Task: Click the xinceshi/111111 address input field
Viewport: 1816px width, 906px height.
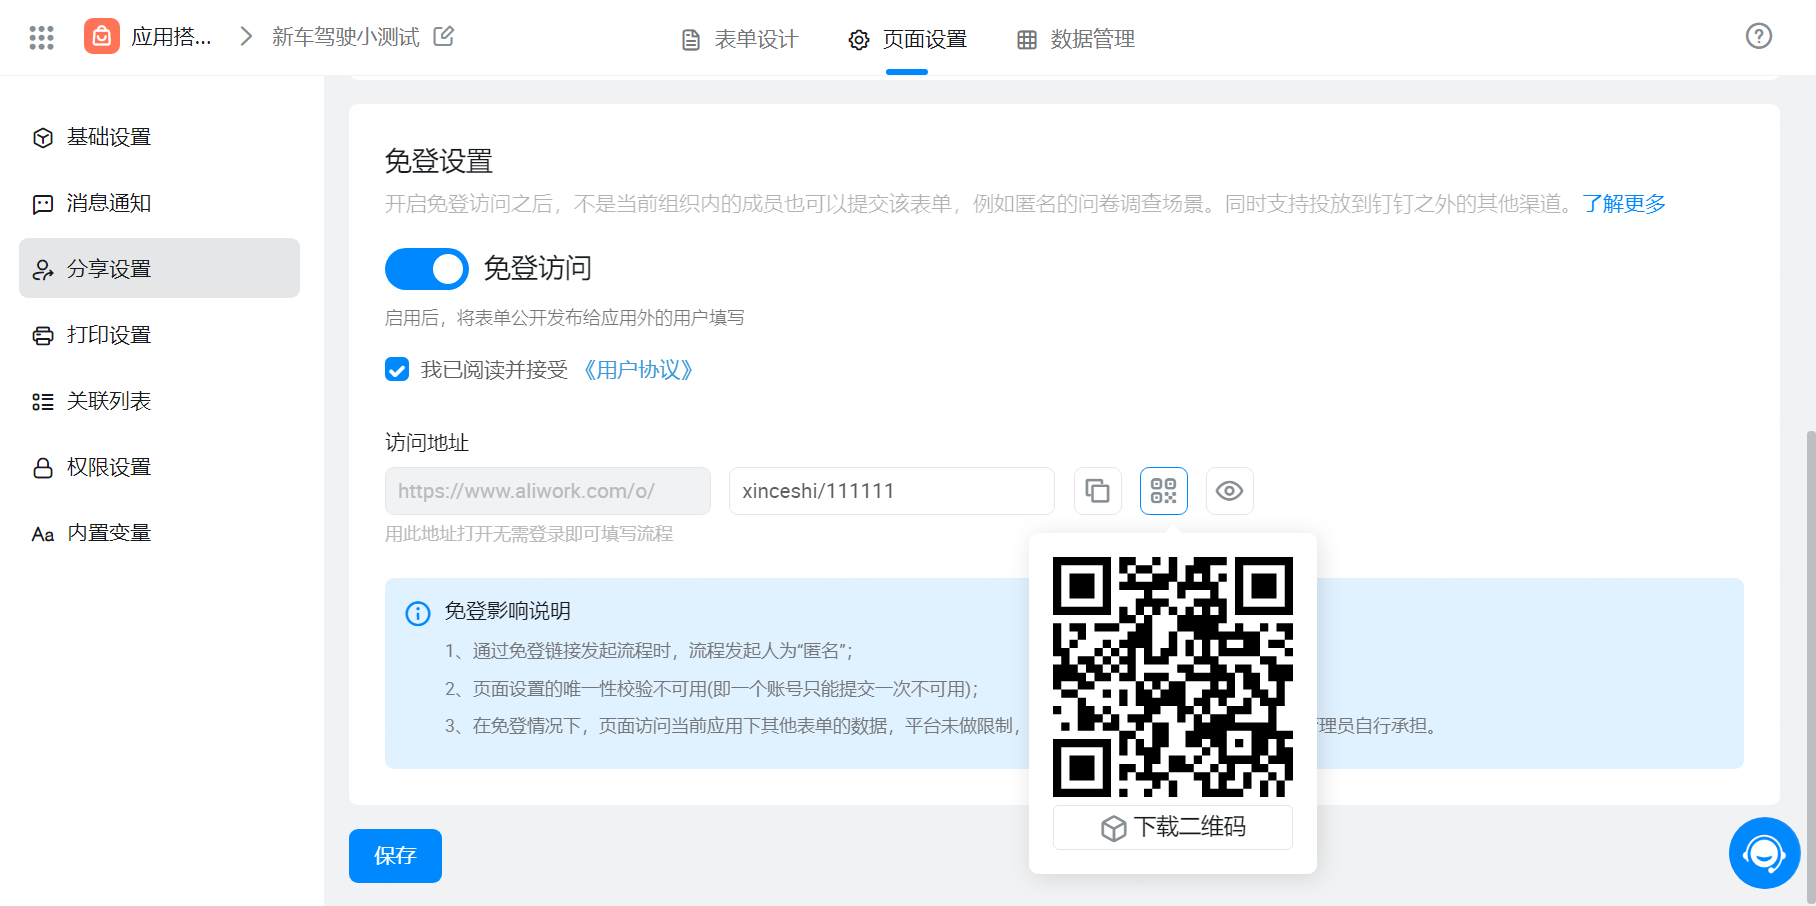Action: pyautogui.click(x=892, y=491)
